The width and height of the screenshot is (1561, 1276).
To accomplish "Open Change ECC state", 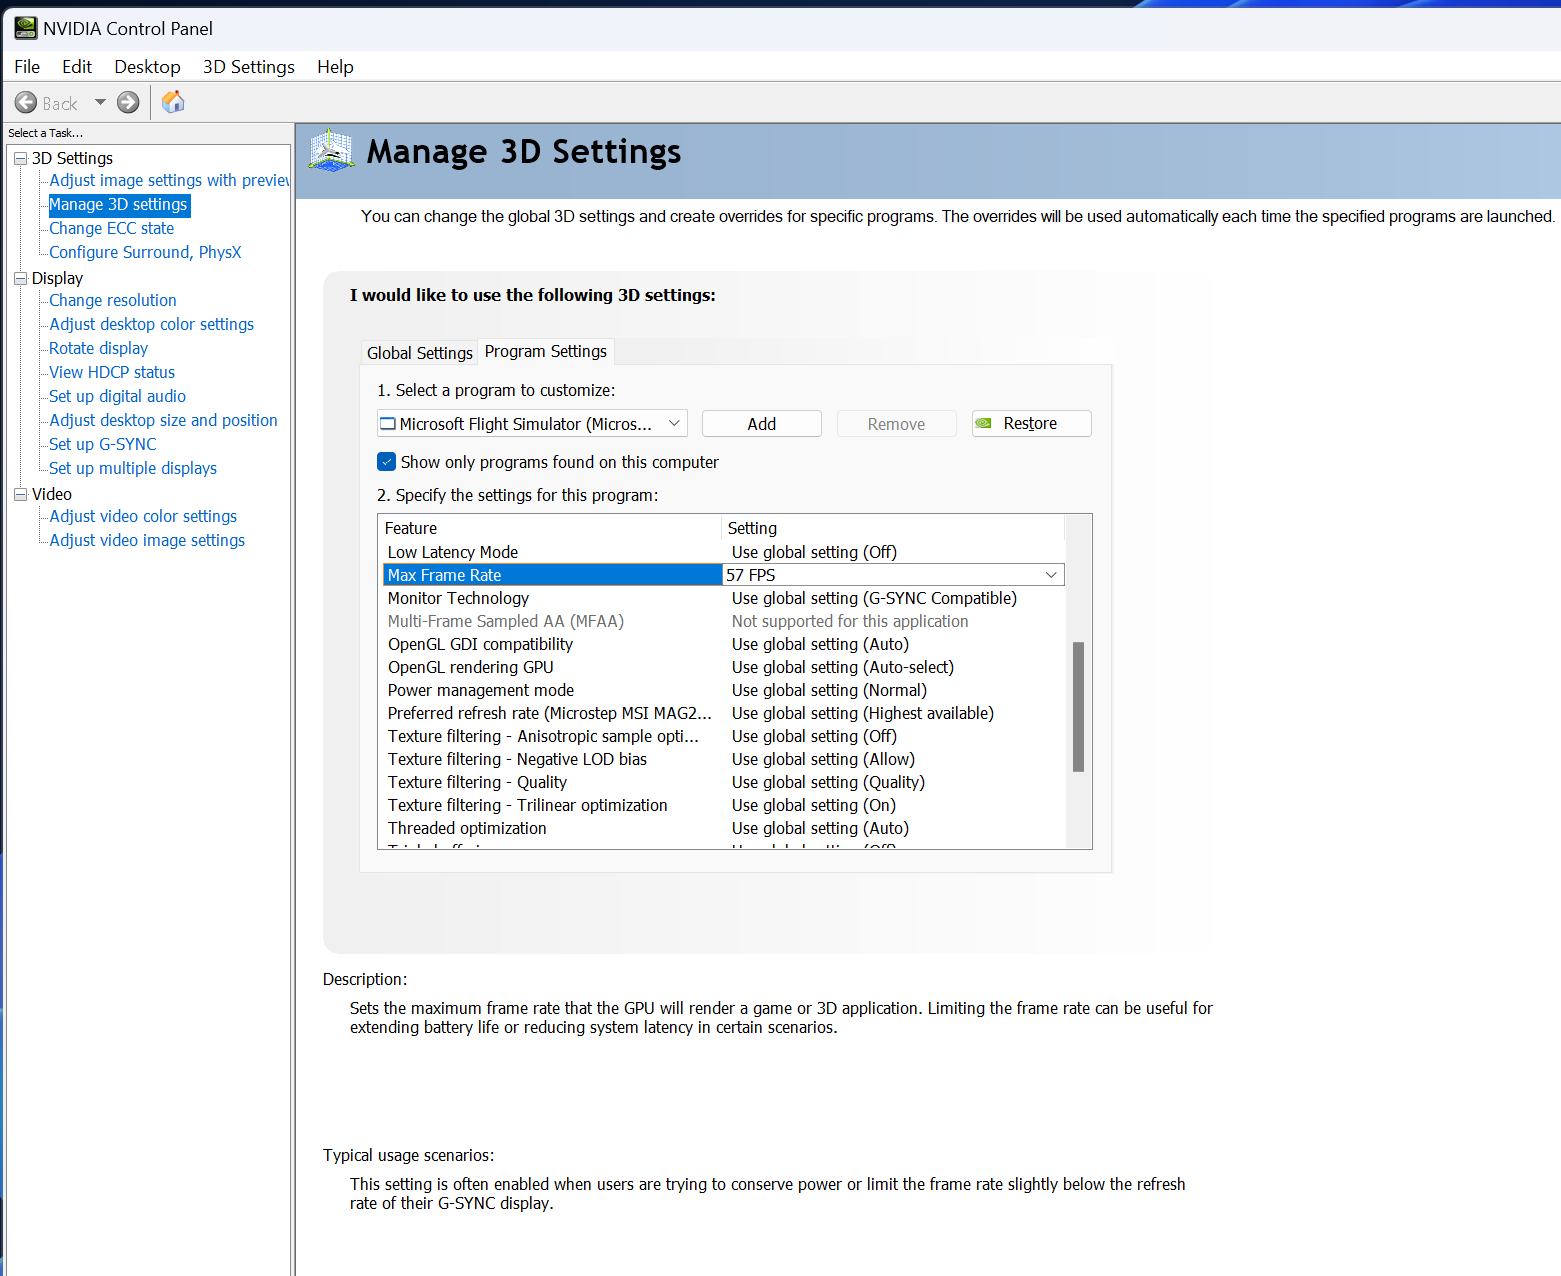I will click(x=112, y=228).
